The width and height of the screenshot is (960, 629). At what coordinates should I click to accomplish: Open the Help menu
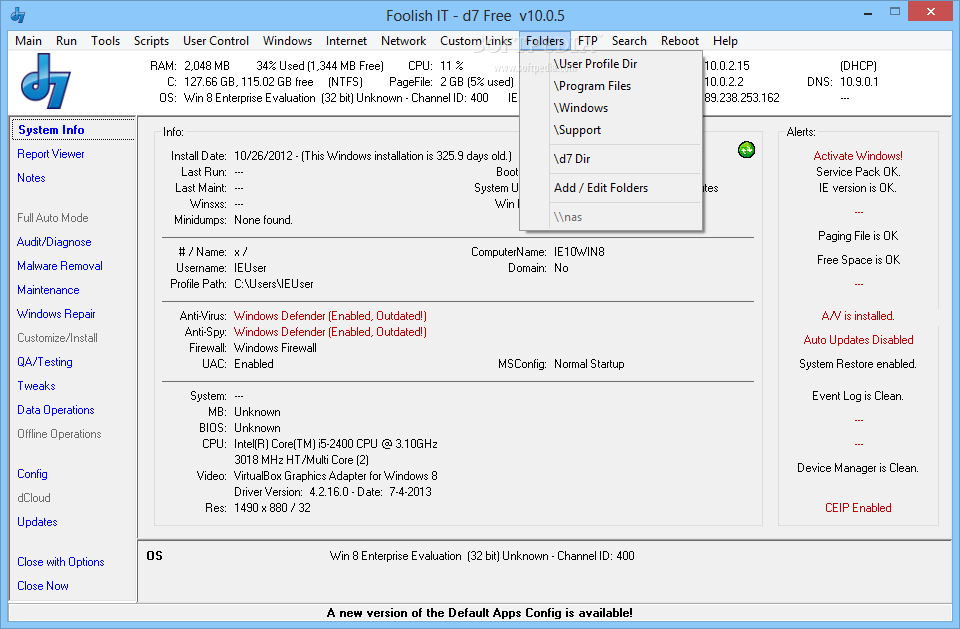[x=725, y=41]
